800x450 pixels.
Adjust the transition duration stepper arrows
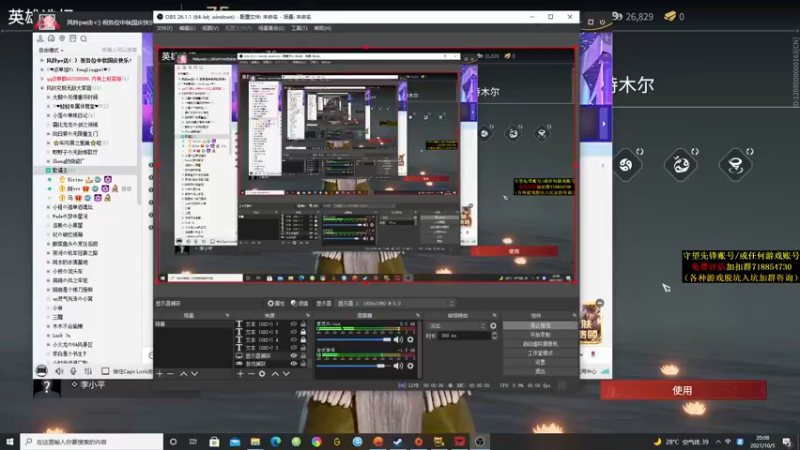[494, 336]
